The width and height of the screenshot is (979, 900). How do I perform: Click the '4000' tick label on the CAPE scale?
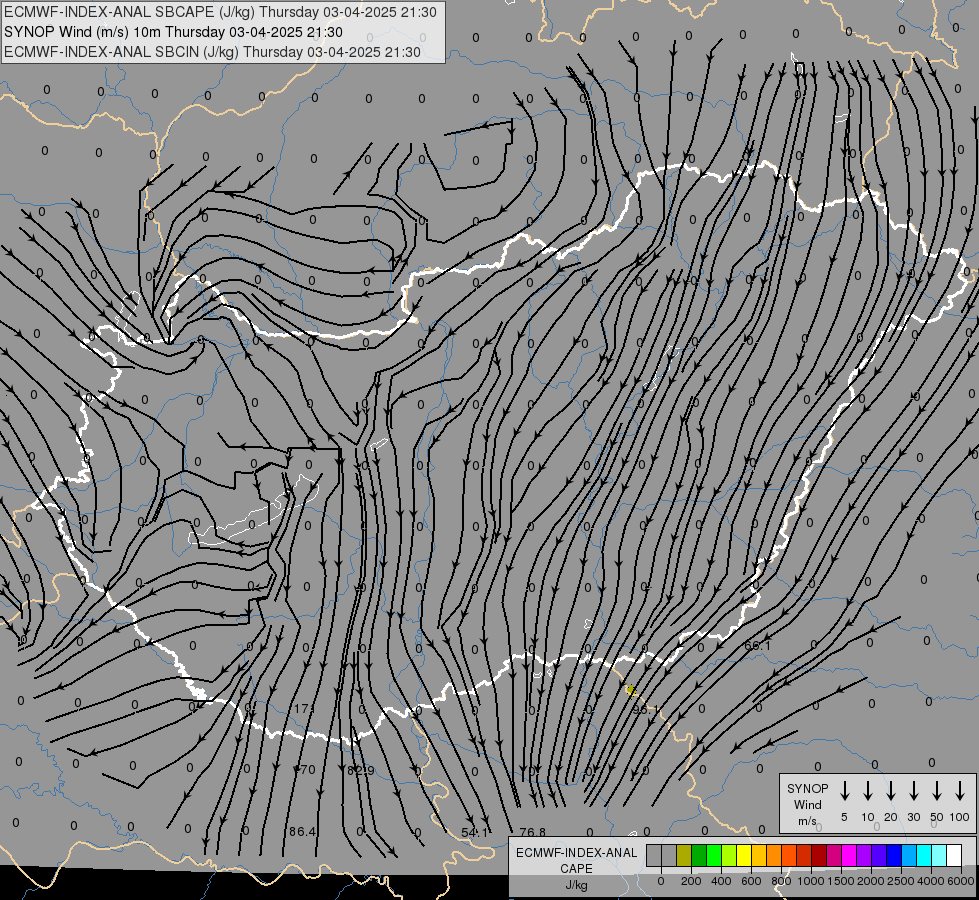click(x=931, y=881)
